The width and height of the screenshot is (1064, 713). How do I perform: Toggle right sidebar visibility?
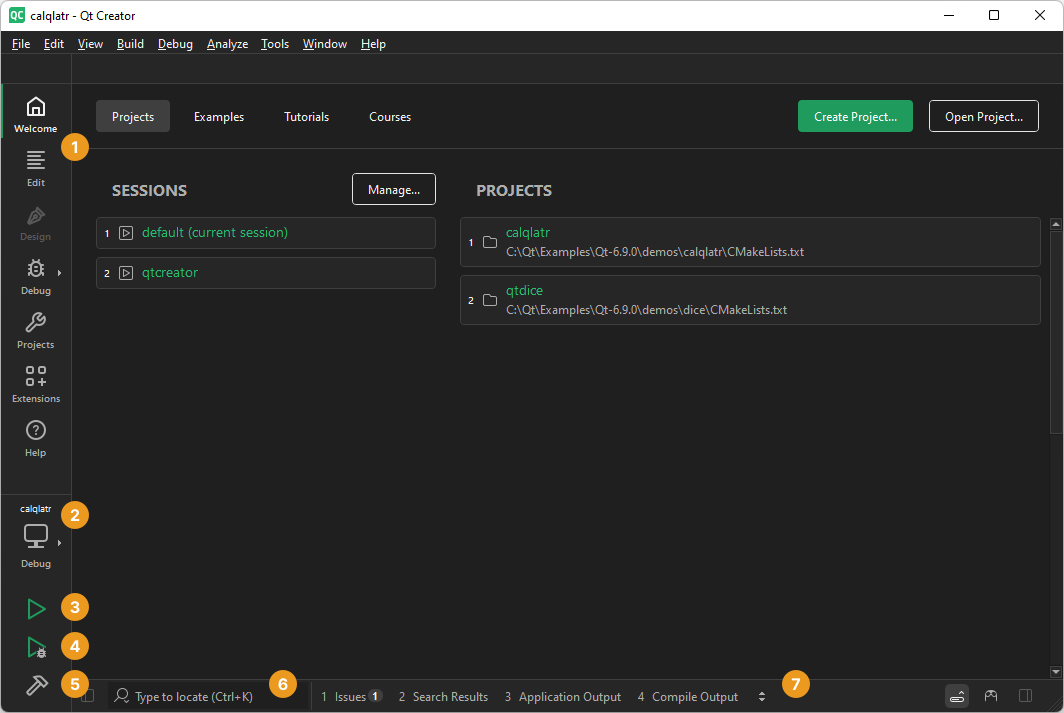1025,696
